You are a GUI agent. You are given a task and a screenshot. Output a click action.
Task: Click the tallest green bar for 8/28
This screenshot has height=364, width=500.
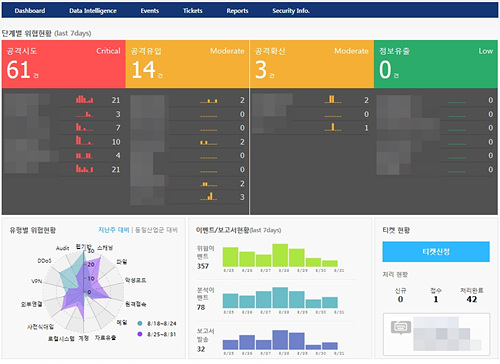(x=280, y=255)
